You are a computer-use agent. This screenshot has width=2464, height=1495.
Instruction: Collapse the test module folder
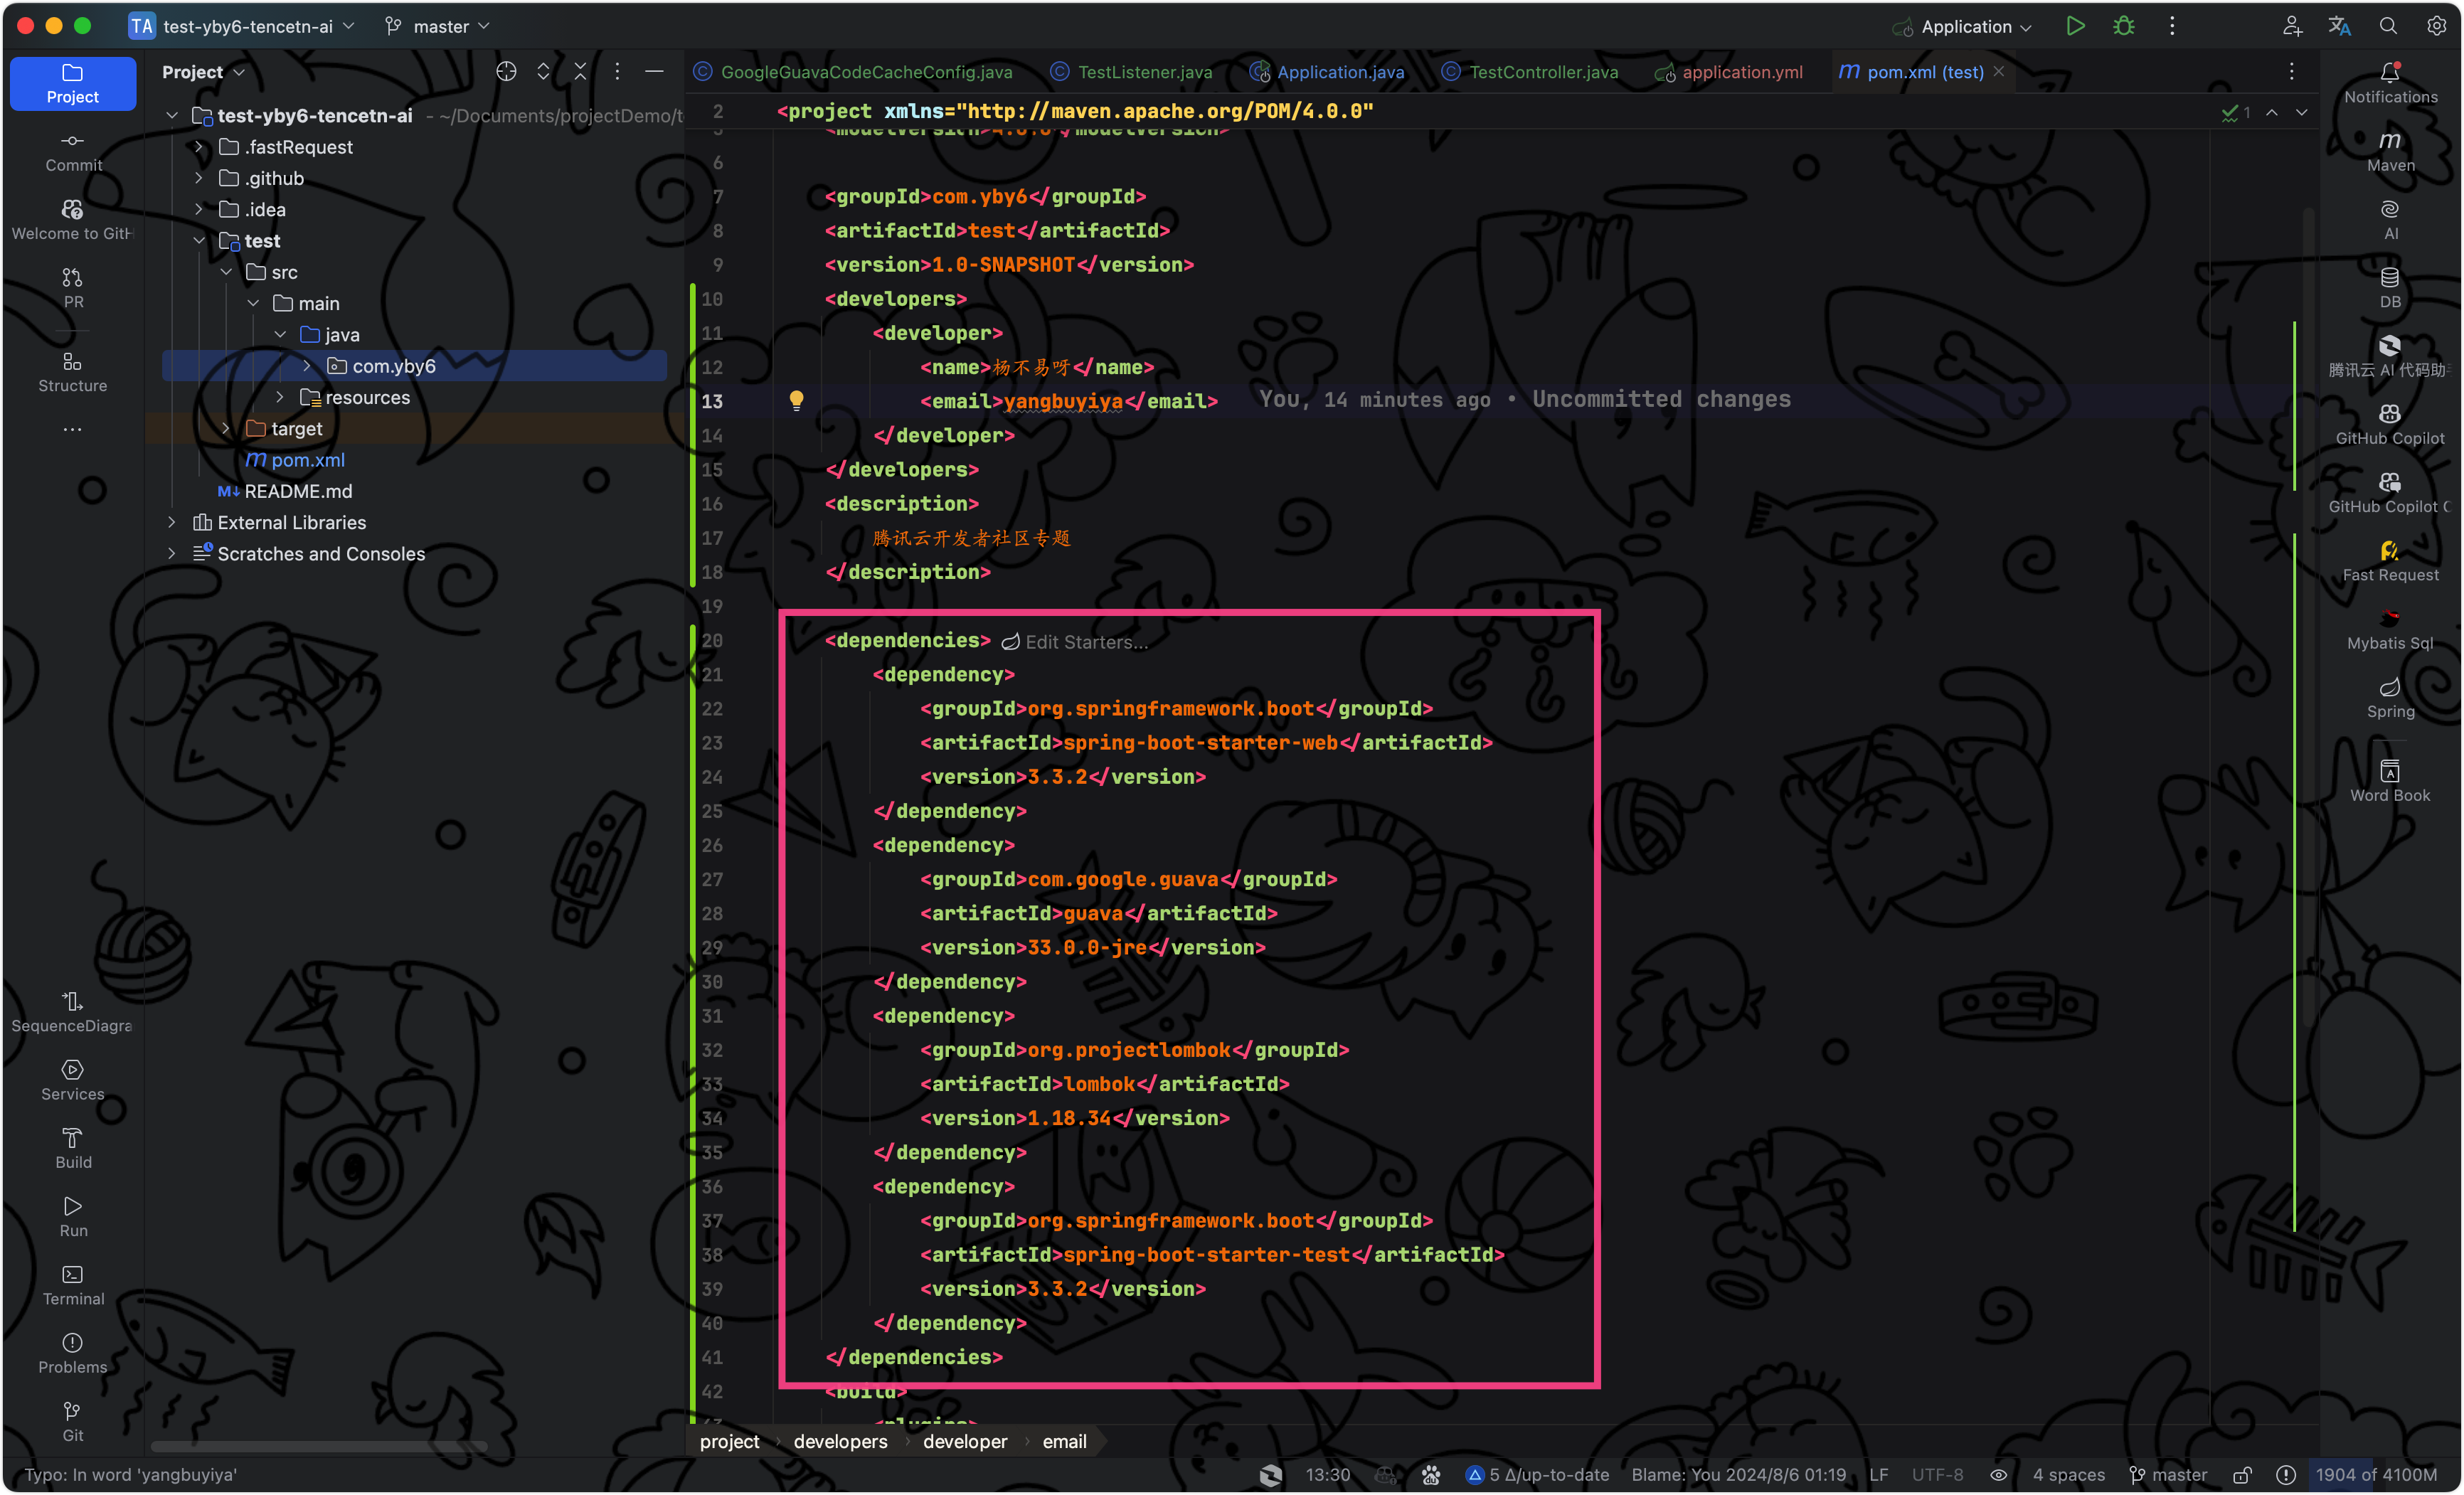coord(199,241)
